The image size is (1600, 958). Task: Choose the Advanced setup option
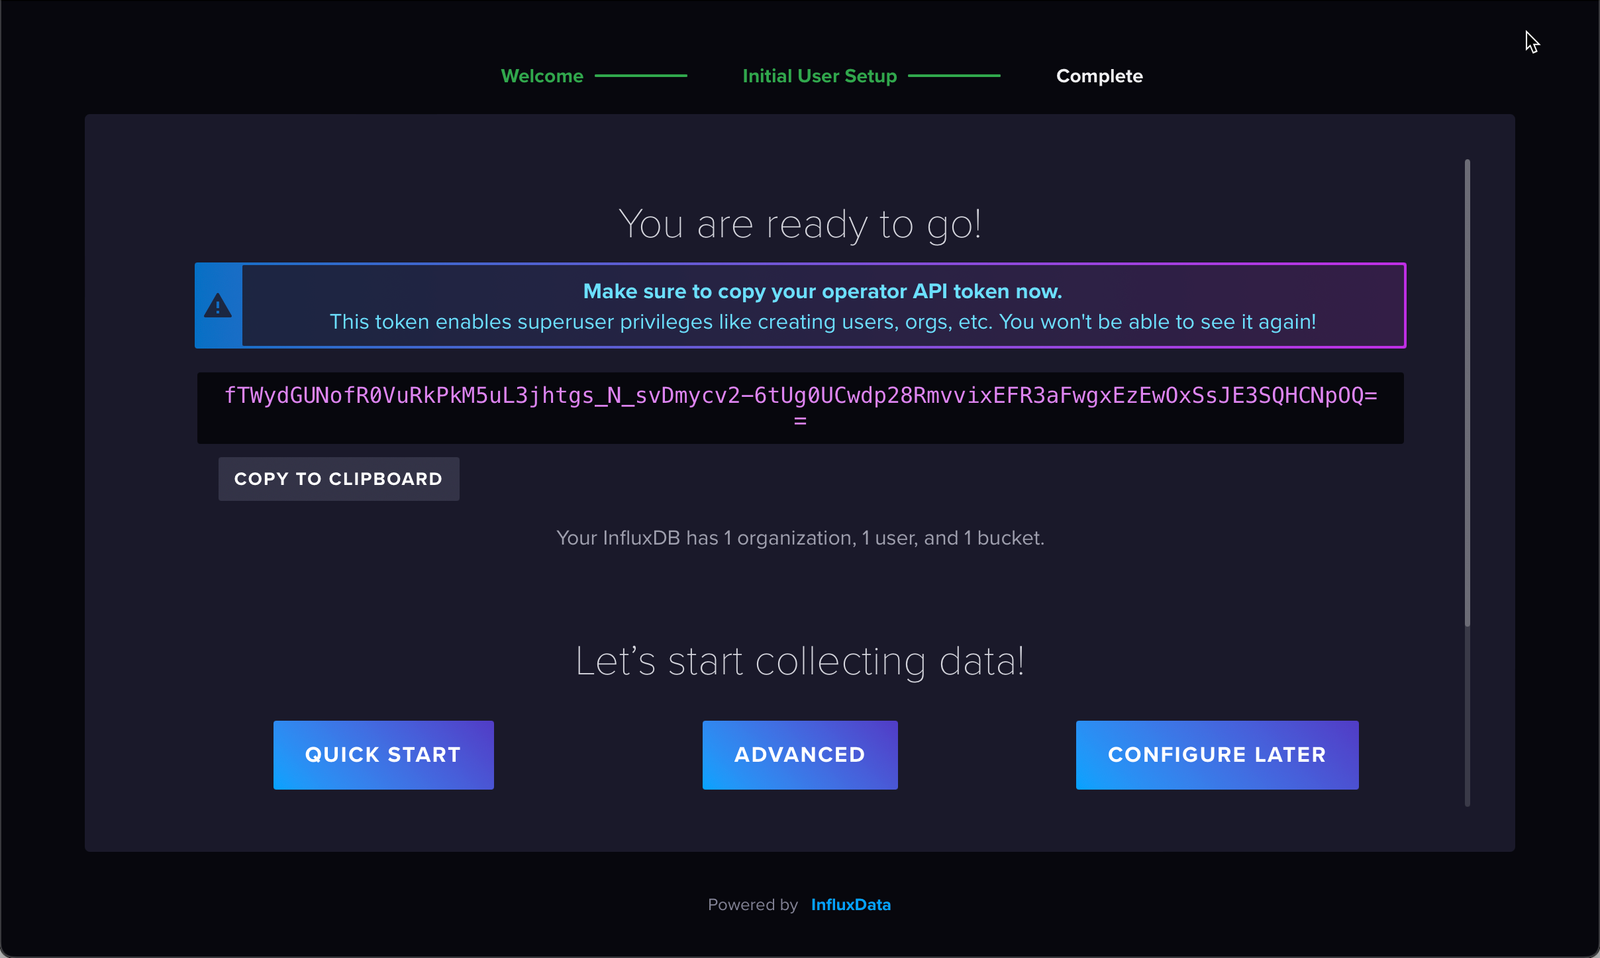(800, 755)
